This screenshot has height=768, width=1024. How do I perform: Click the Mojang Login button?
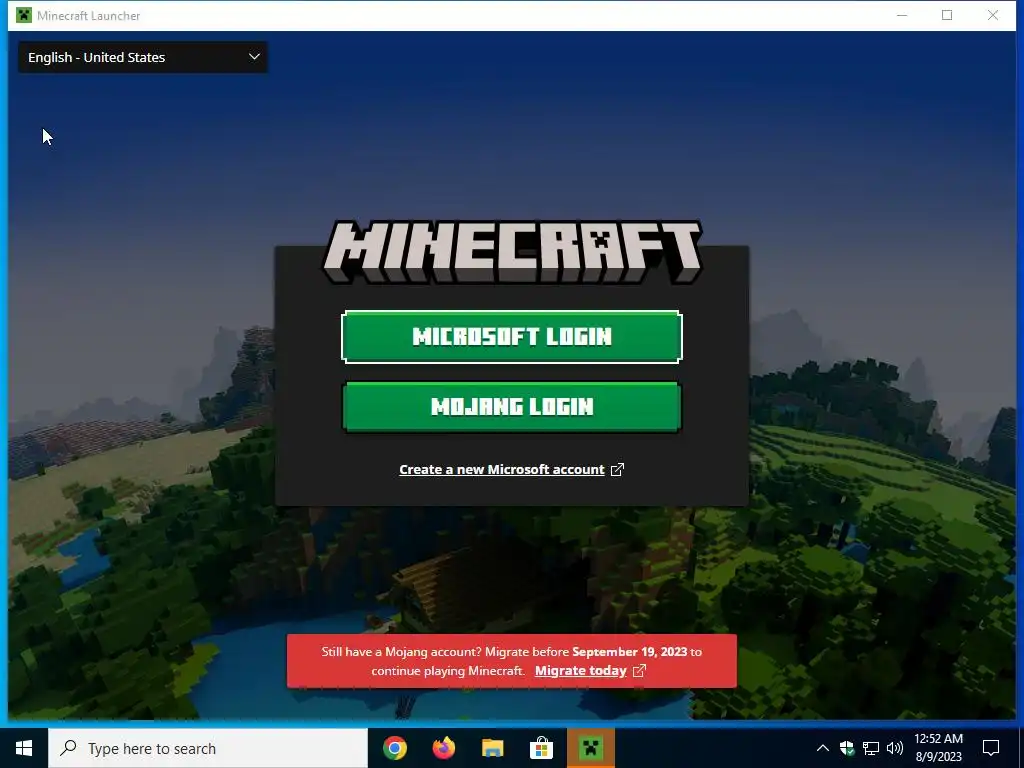coord(511,406)
